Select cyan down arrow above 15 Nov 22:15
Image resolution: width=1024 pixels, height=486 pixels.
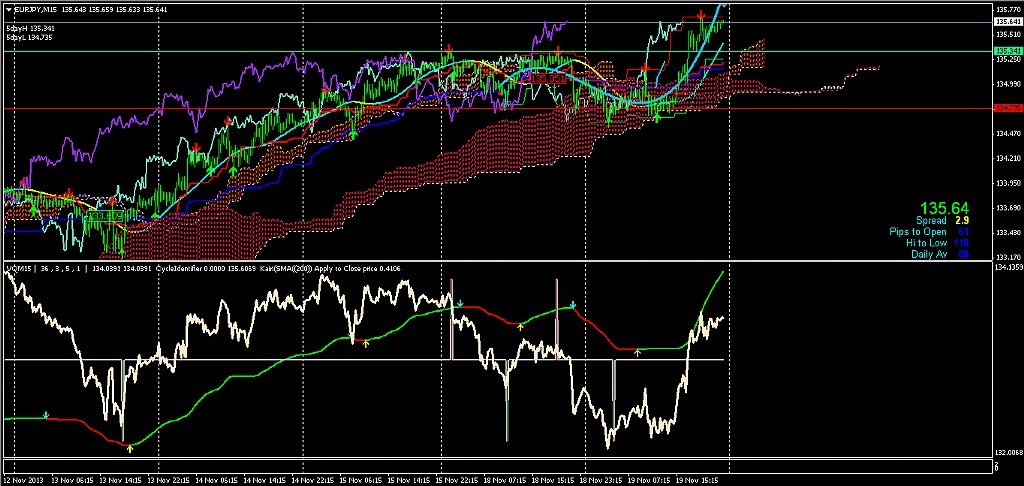(460, 304)
